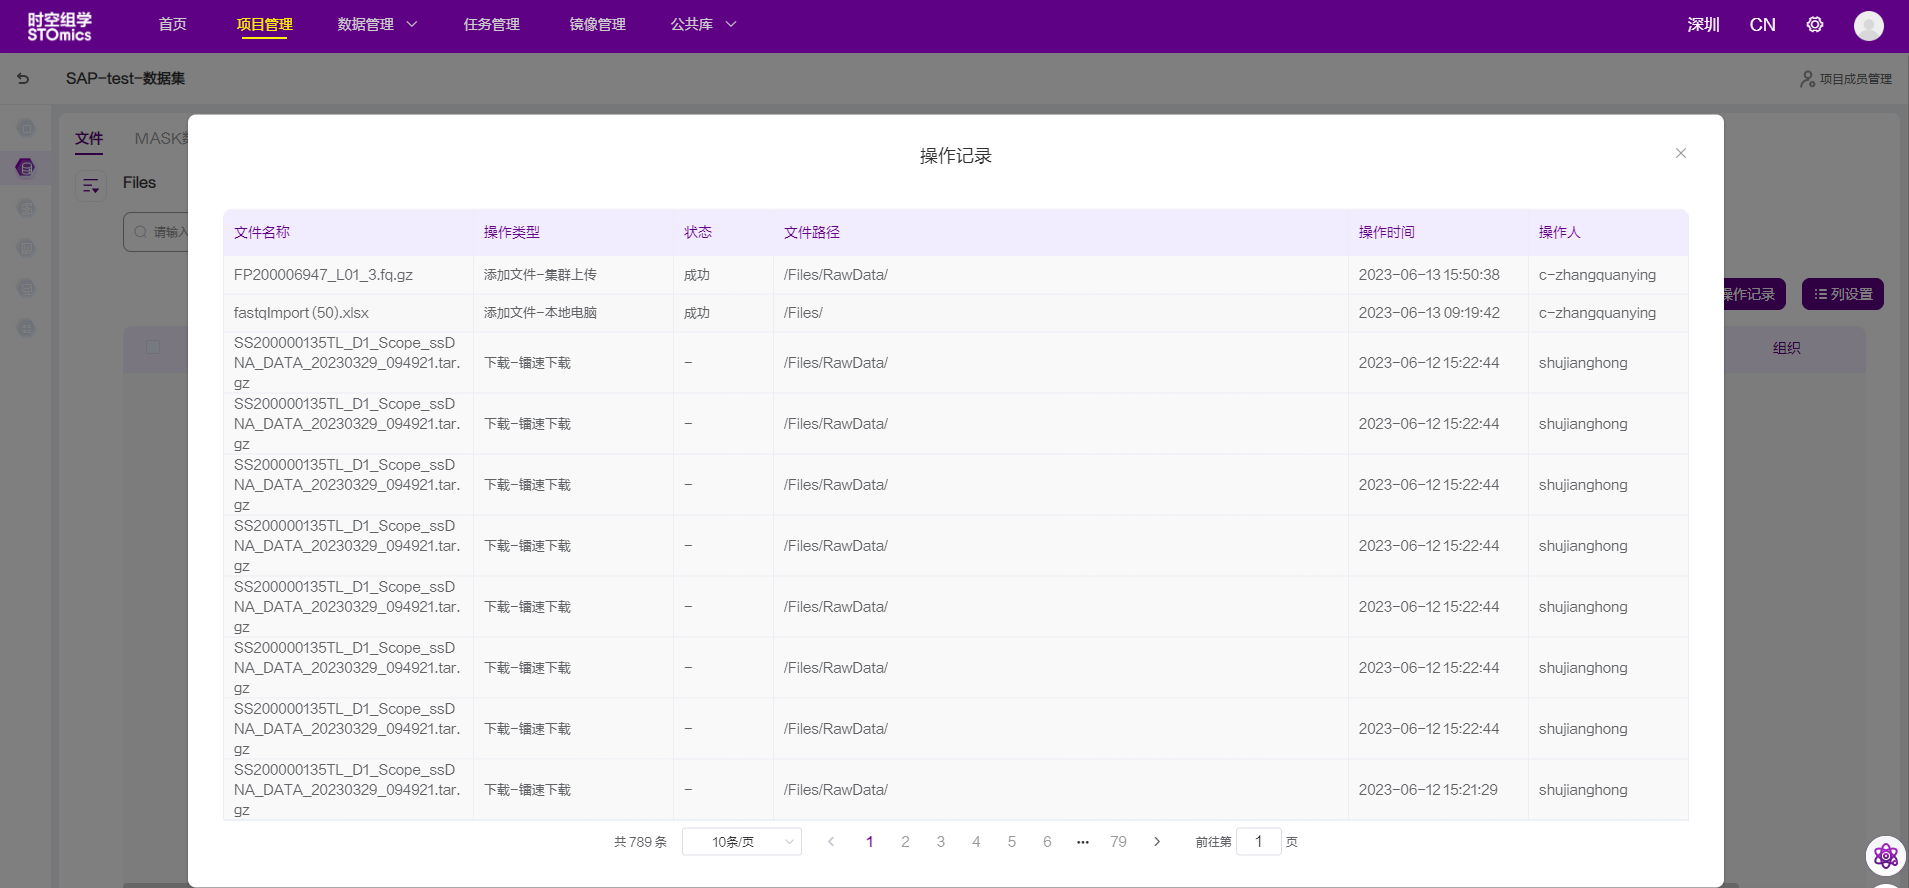Open the settings gear icon in header

pyautogui.click(x=1814, y=25)
